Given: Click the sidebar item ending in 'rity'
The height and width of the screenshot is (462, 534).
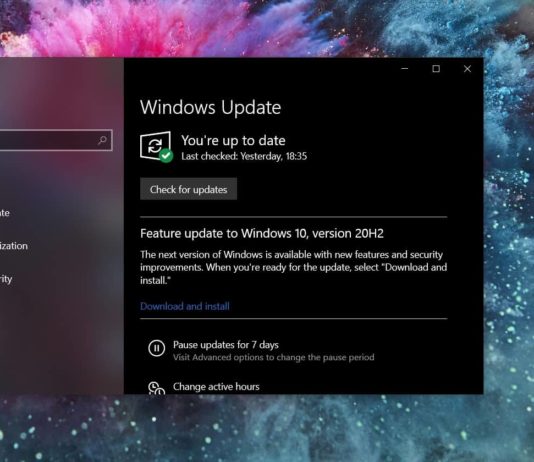Looking at the screenshot, I should (6, 279).
